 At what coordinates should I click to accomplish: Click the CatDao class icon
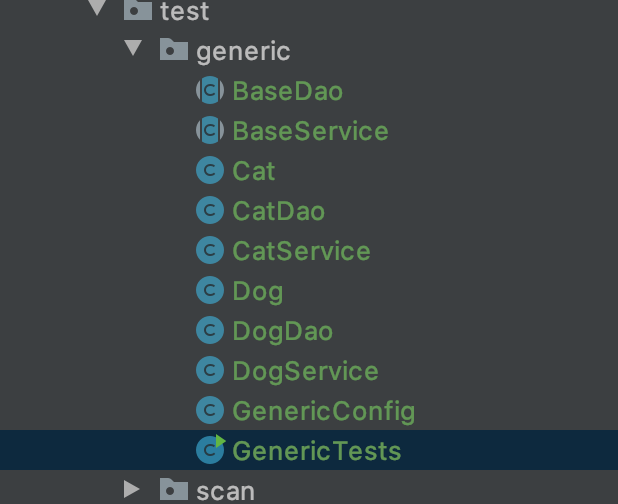pos(210,210)
